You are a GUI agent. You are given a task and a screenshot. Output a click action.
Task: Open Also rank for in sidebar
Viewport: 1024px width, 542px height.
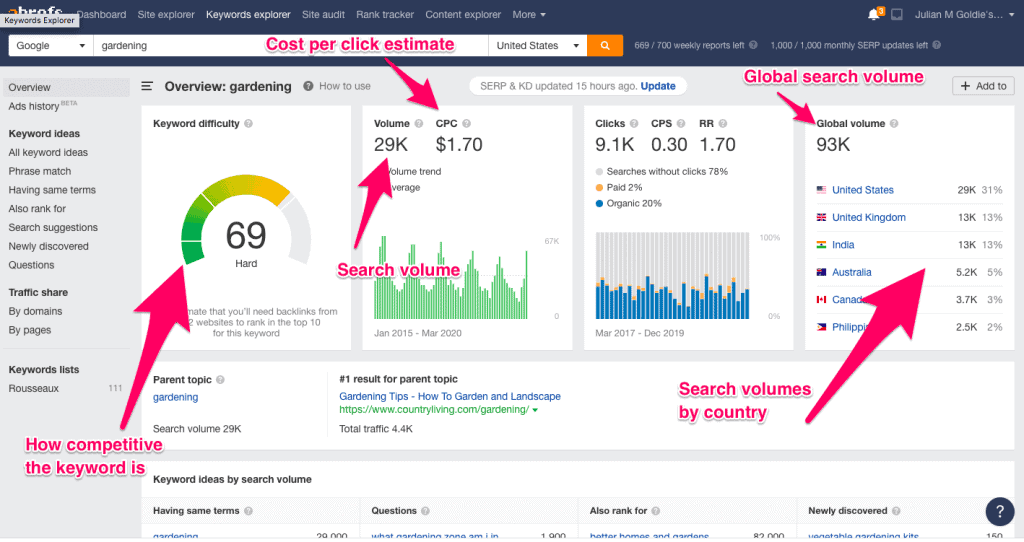[37, 209]
